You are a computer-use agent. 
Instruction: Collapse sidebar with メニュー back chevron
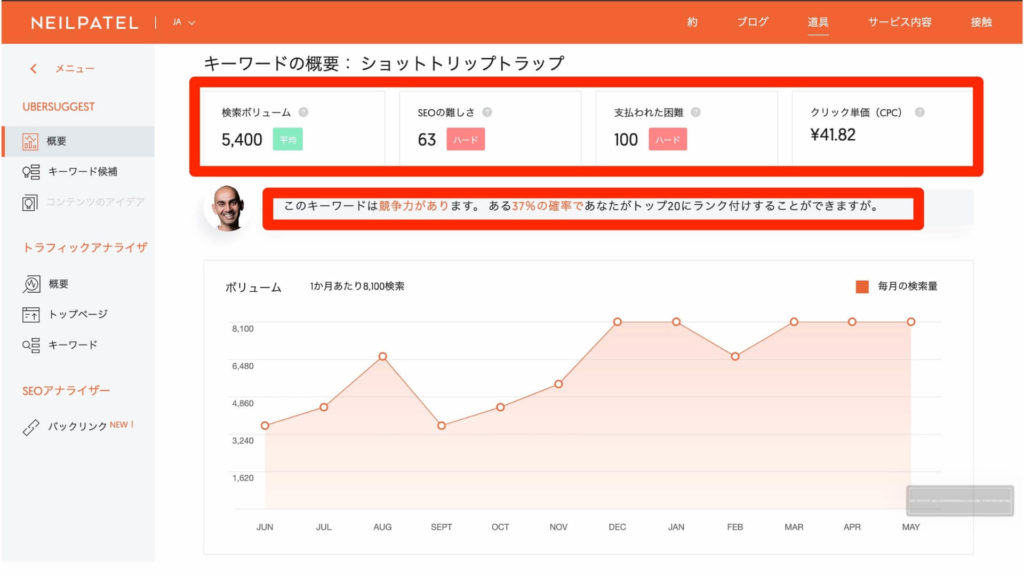[x=33, y=69]
